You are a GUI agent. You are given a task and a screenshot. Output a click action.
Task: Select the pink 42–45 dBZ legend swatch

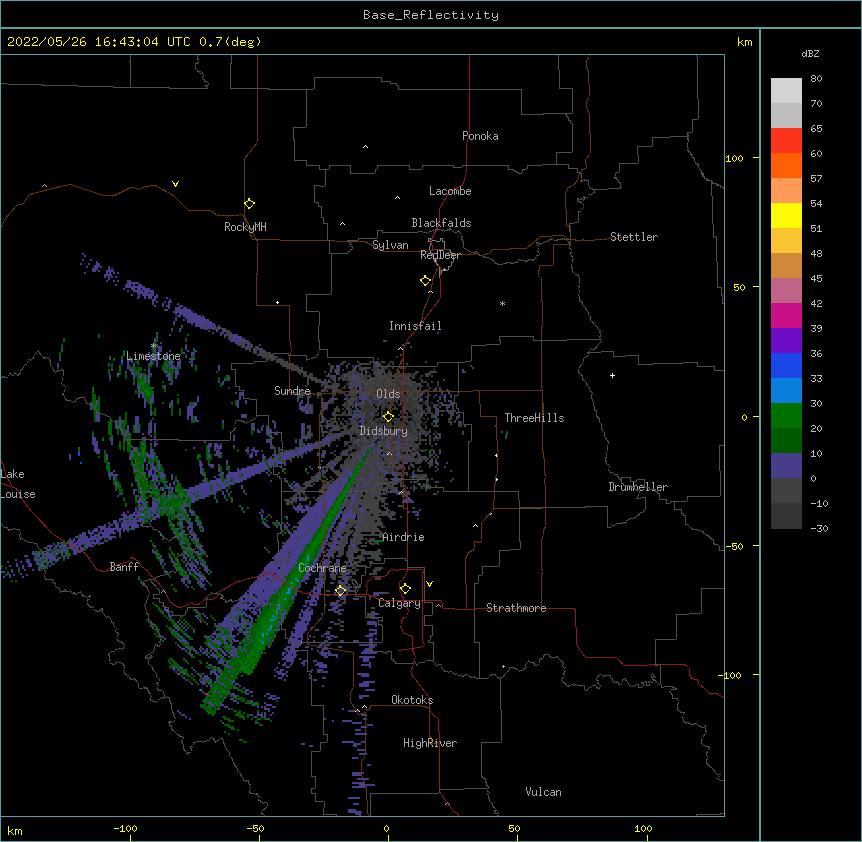point(786,290)
